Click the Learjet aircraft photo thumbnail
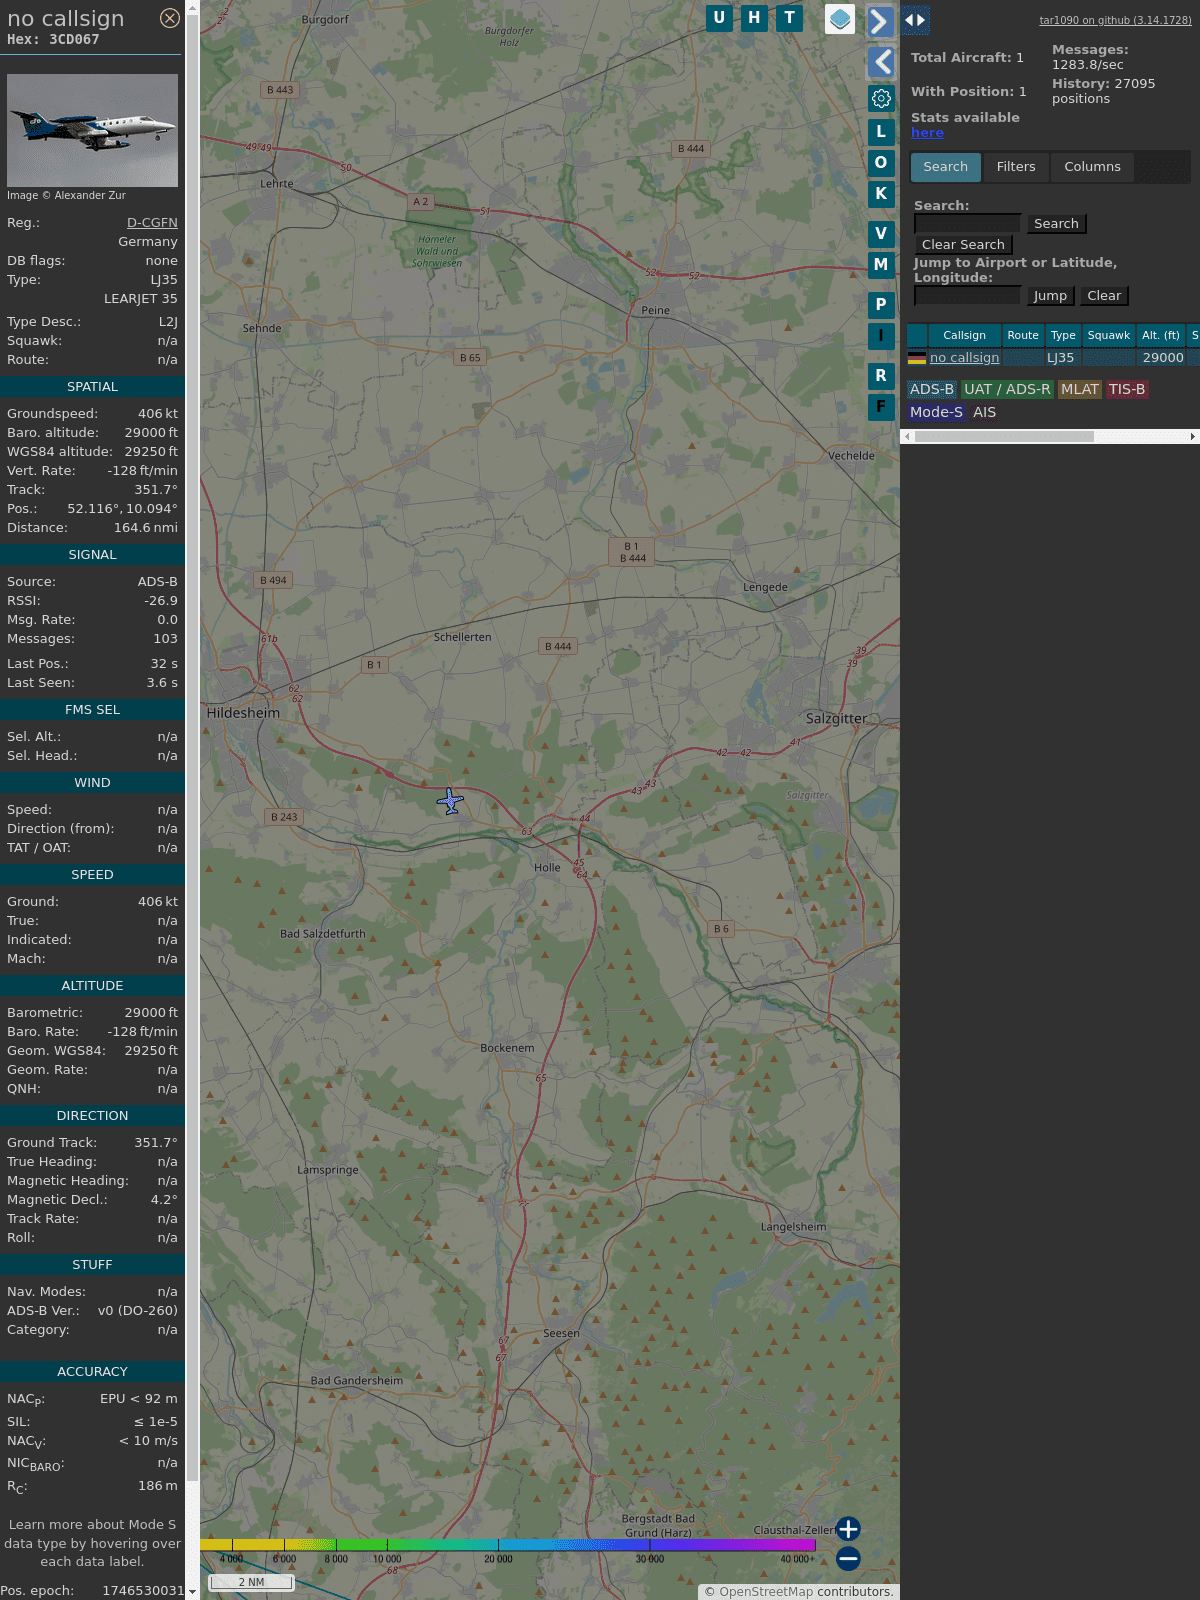This screenshot has height=1600, width=1200. coord(92,130)
